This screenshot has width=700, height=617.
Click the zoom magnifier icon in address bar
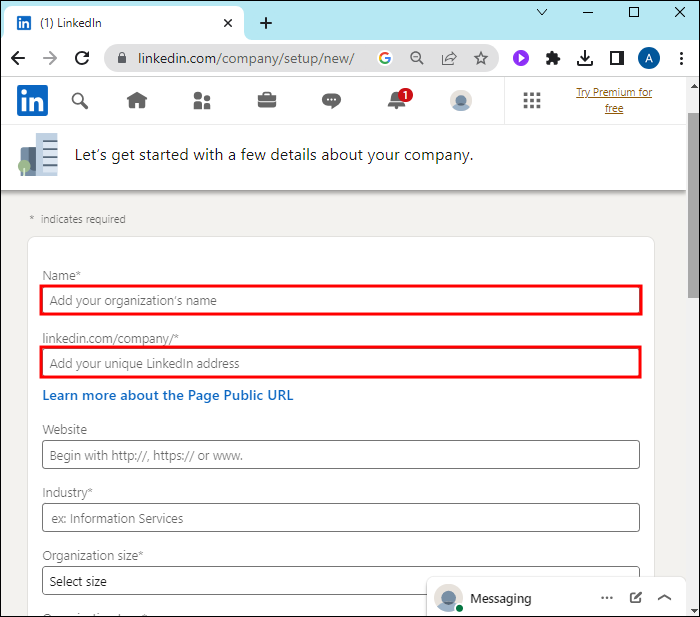(417, 58)
